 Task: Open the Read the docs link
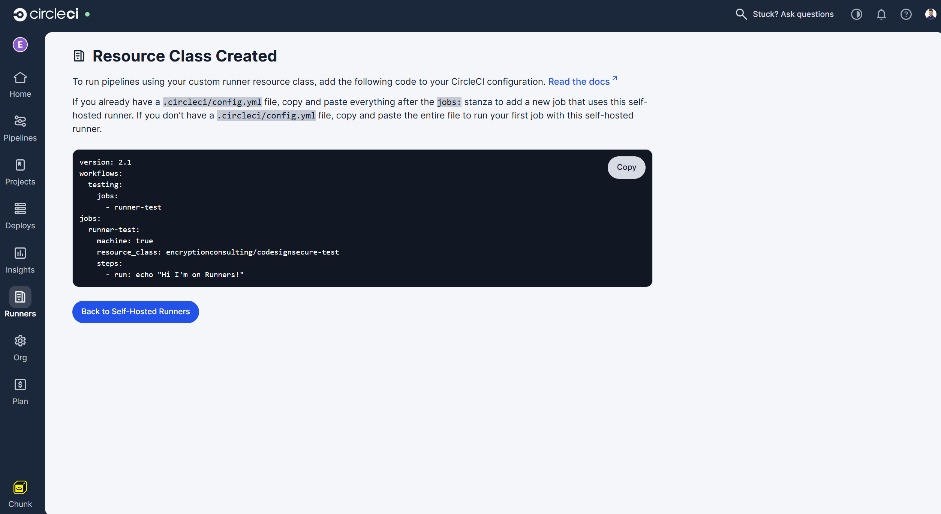582,82
